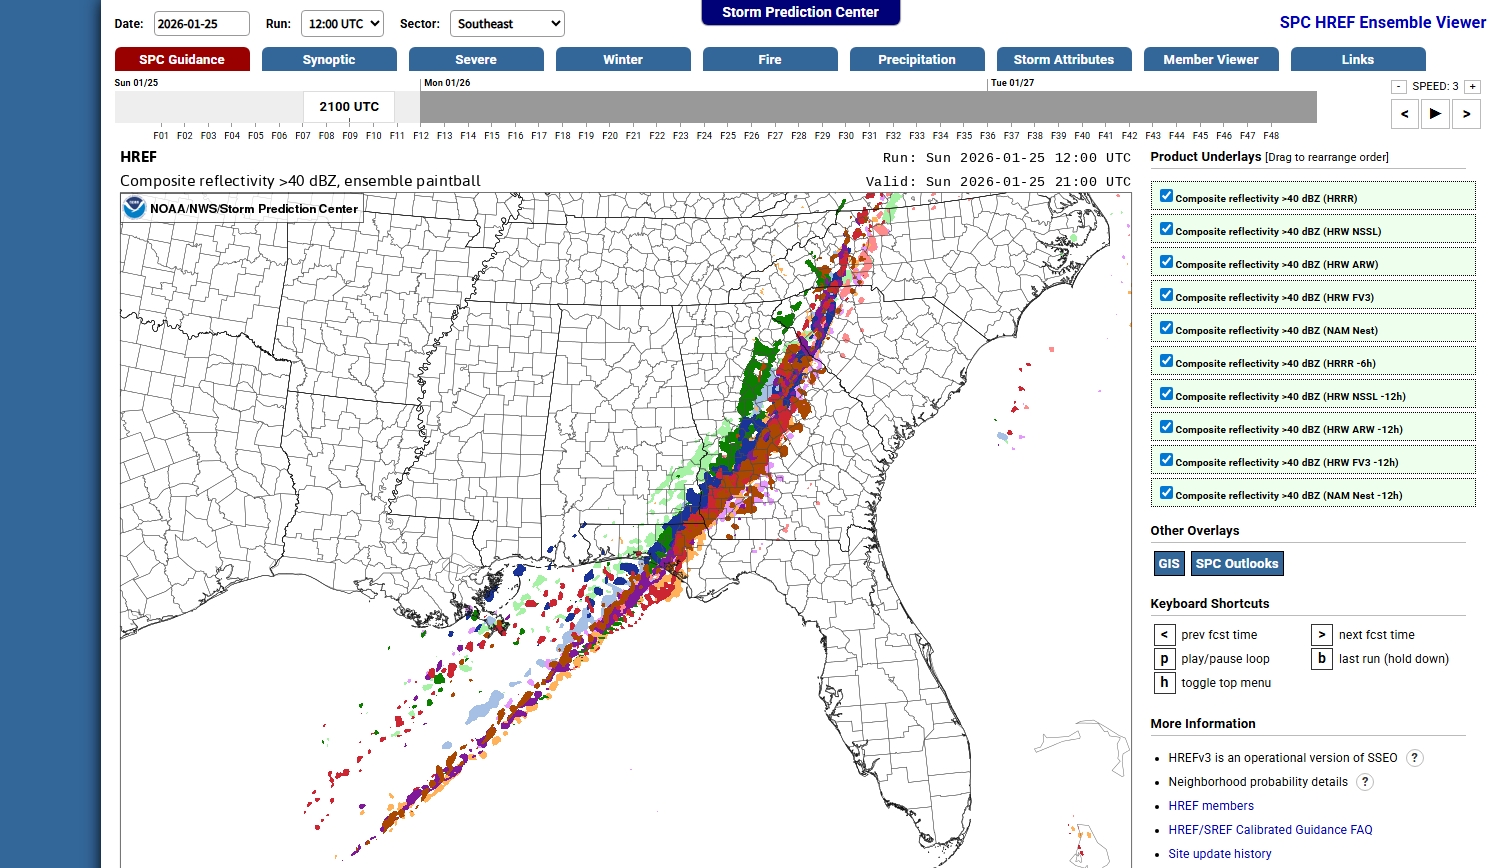
Task: Open the HREF members link
Action: (1210, 806)
